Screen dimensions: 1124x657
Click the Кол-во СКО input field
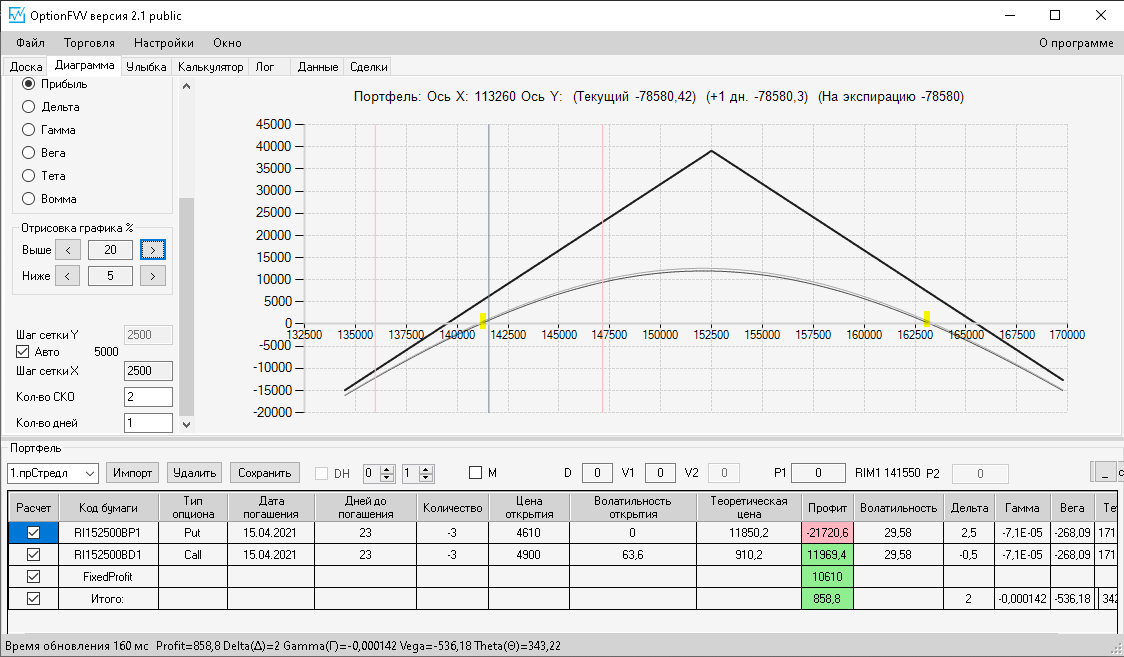click(147, 397)
